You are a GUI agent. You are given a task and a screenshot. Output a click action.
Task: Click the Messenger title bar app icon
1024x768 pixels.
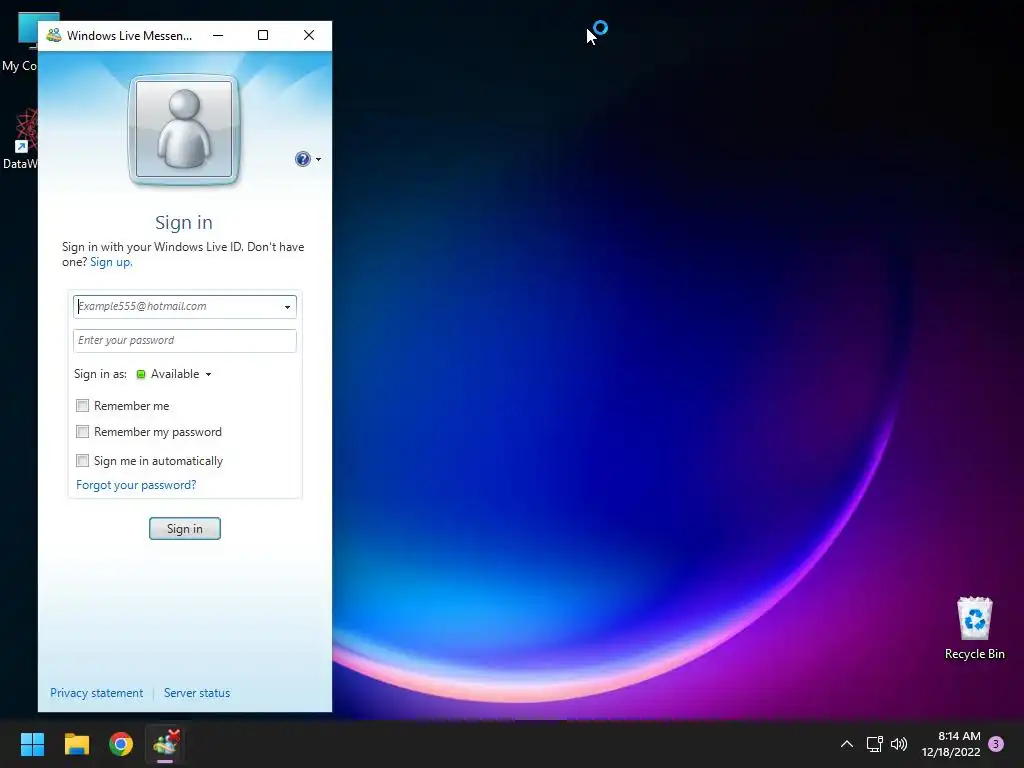pos(54,35)
